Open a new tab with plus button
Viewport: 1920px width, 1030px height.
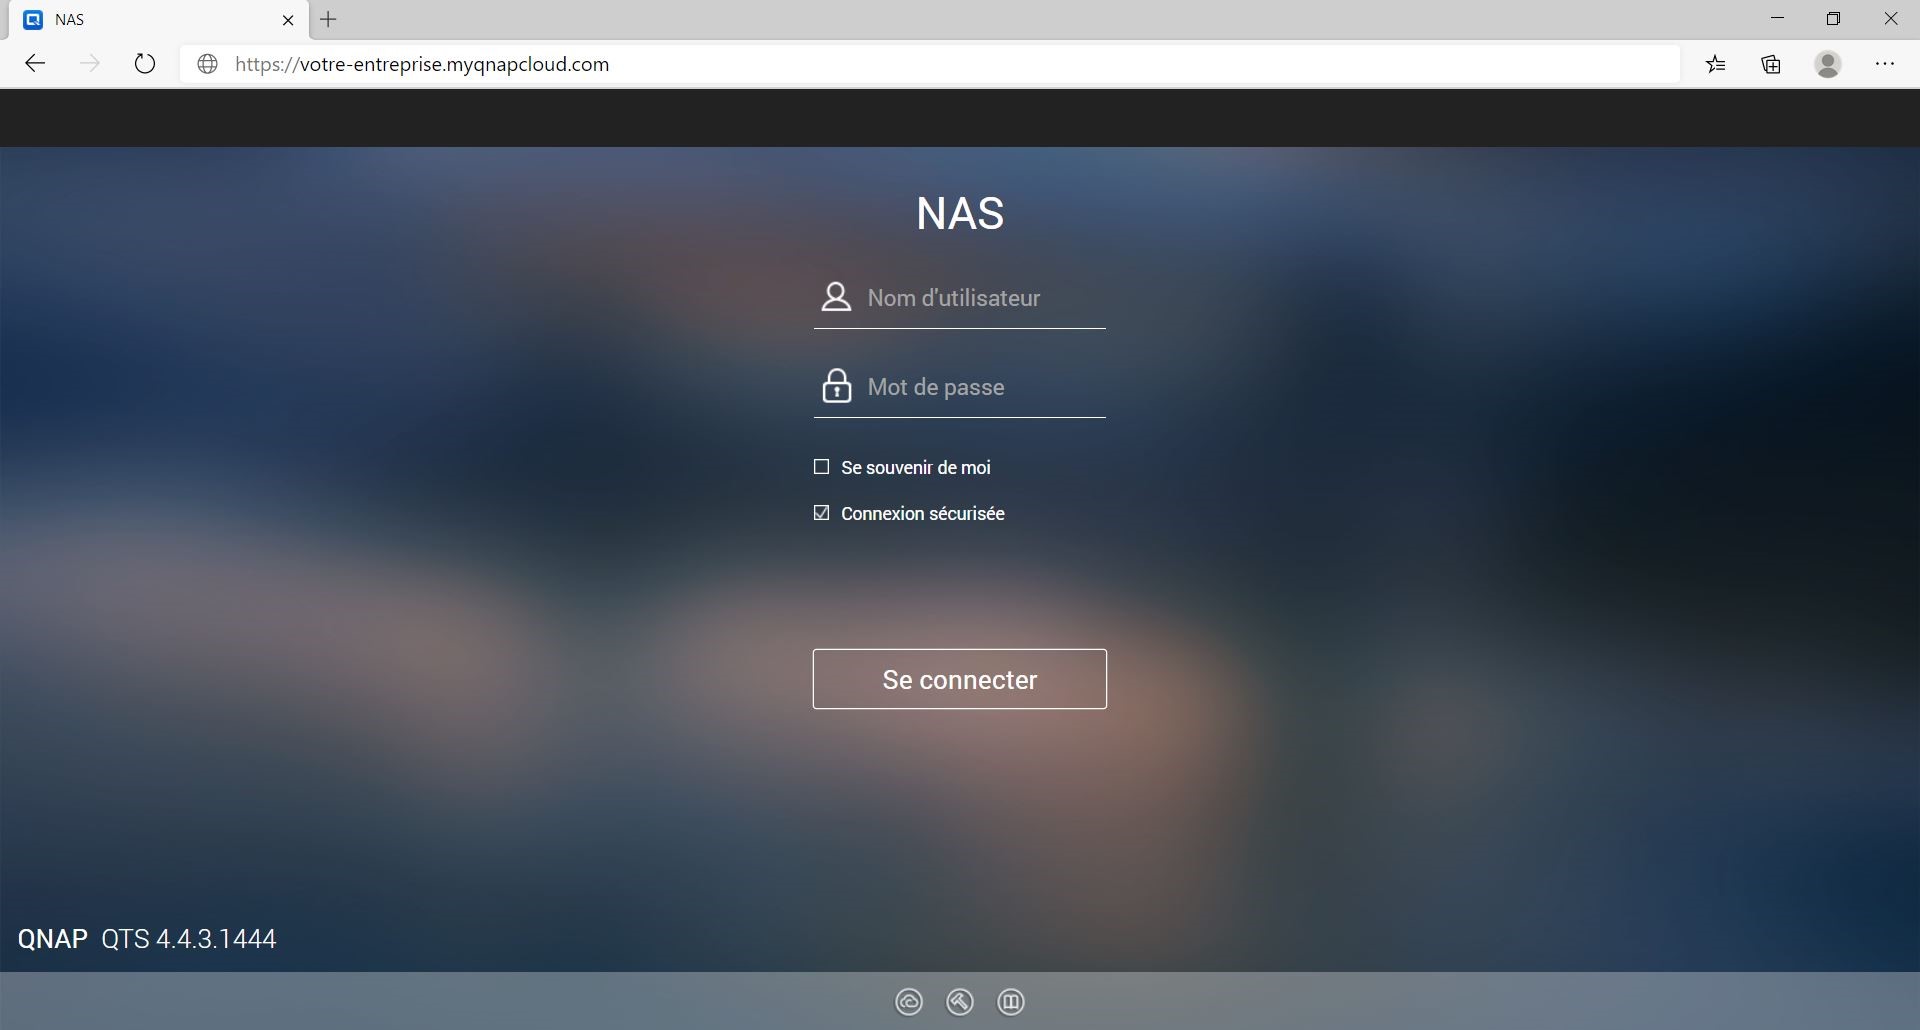[328, 19]
